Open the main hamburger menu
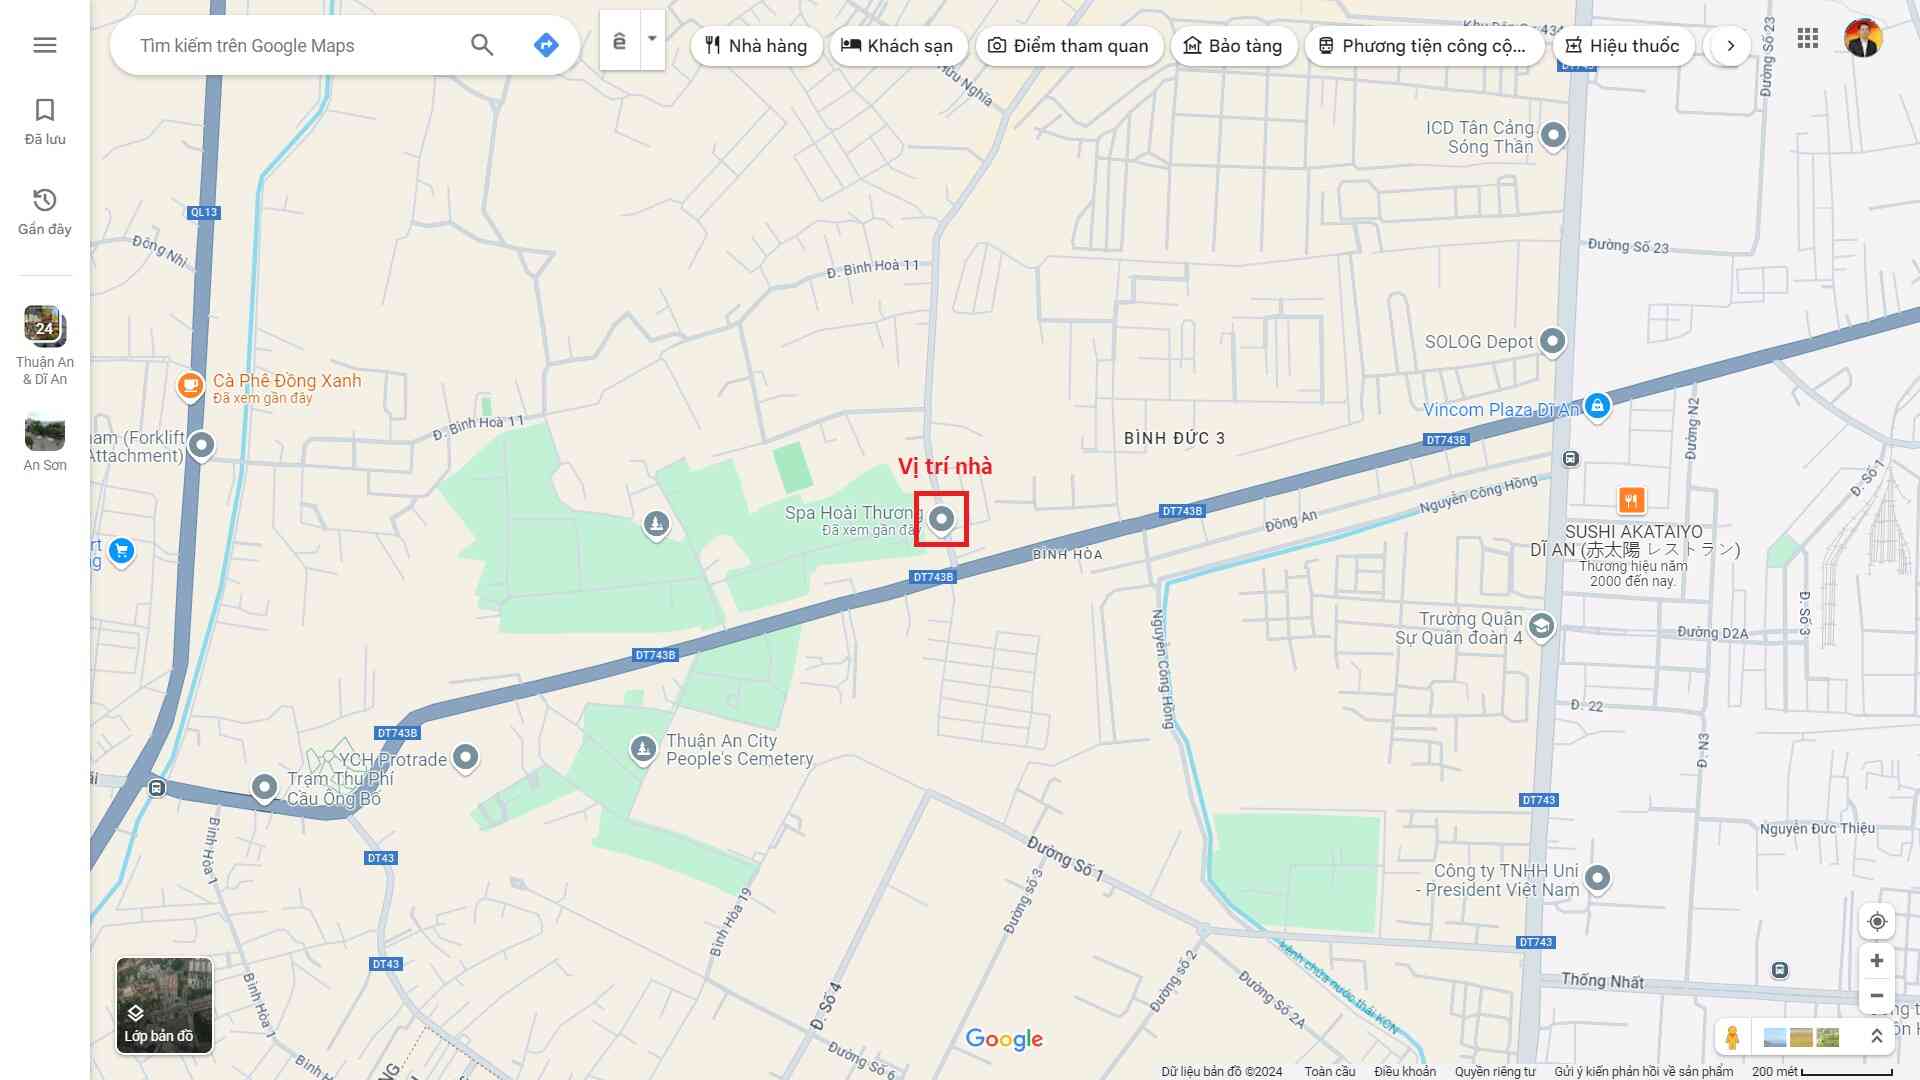The image size is (1920, 1080). click(x=45, y=45)
